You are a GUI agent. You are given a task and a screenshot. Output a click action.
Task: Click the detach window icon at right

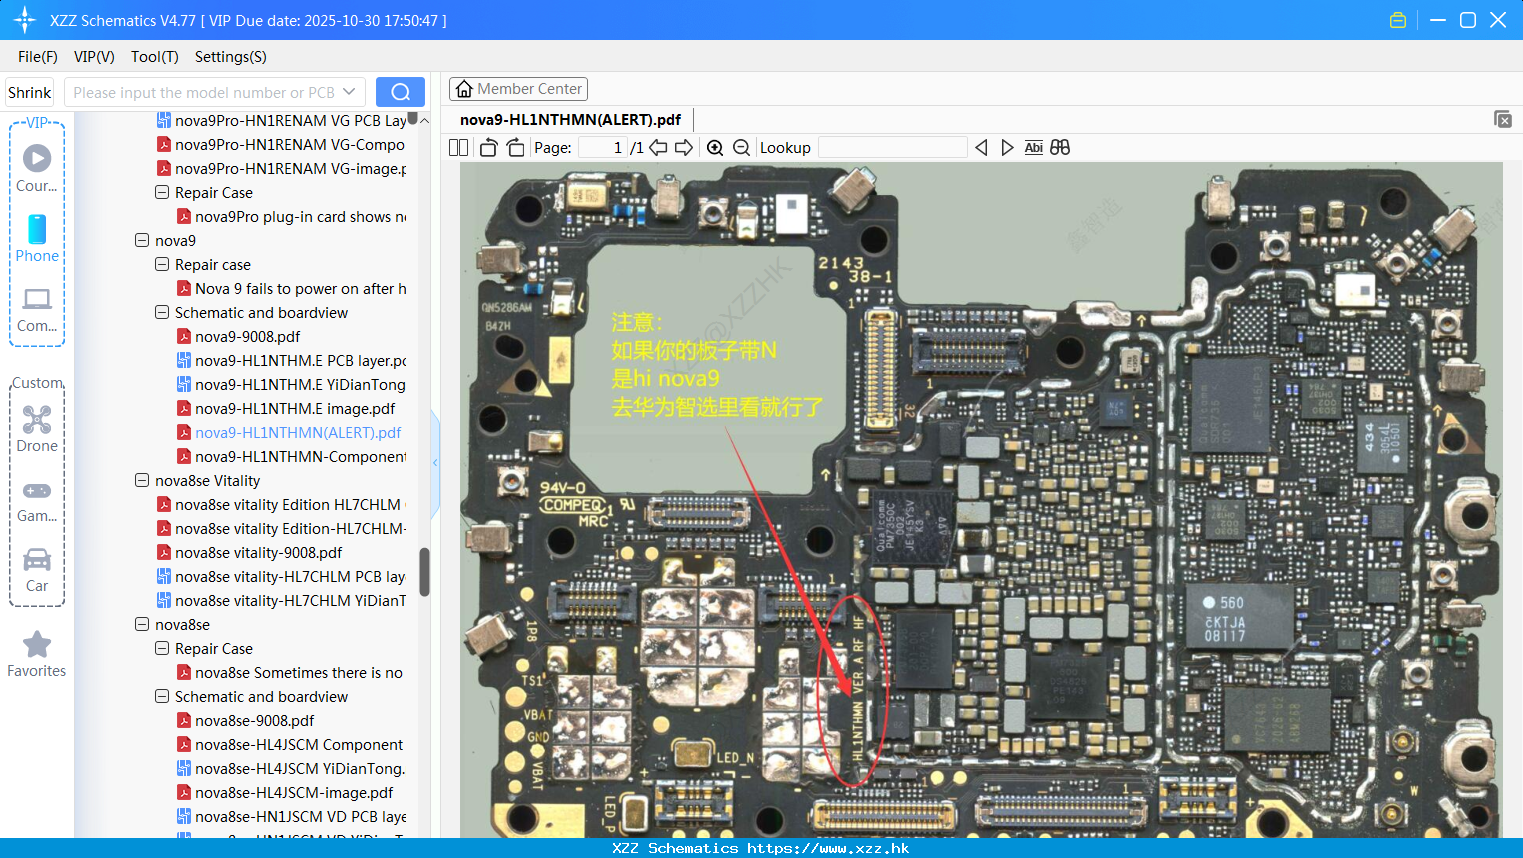pos(1503,119)
